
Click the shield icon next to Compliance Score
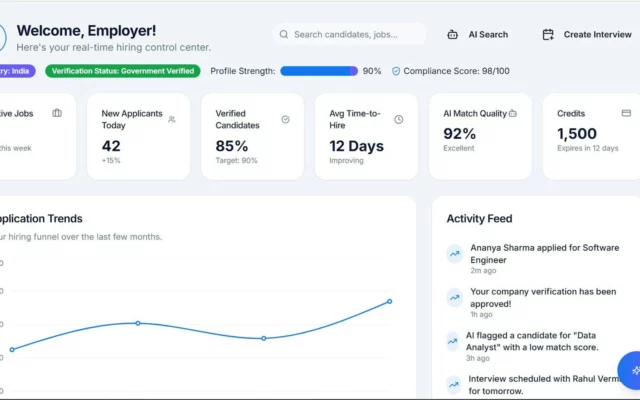click(x=396, y=71)
